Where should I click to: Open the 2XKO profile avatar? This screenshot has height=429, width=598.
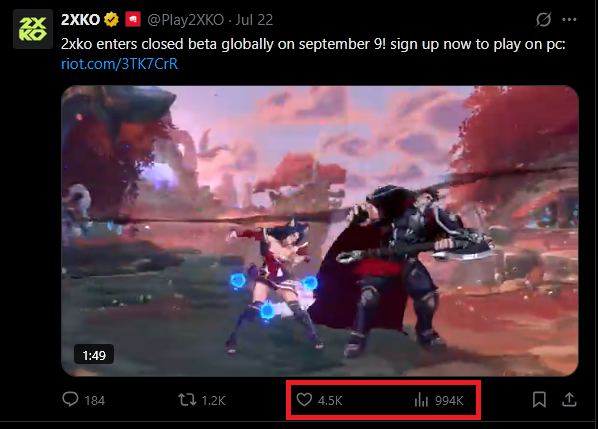[33, 29]
